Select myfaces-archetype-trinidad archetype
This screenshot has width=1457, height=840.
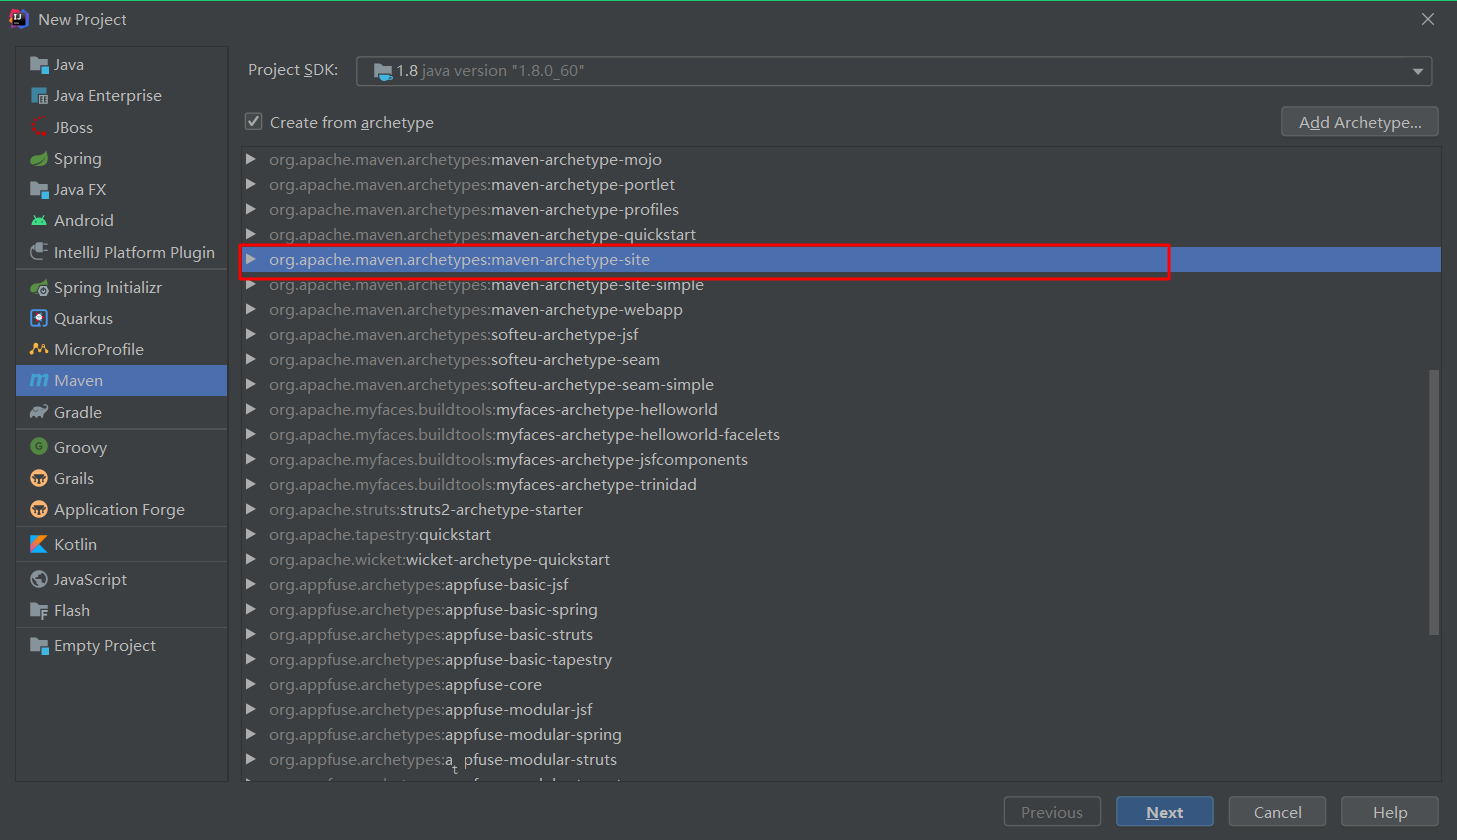841,484
